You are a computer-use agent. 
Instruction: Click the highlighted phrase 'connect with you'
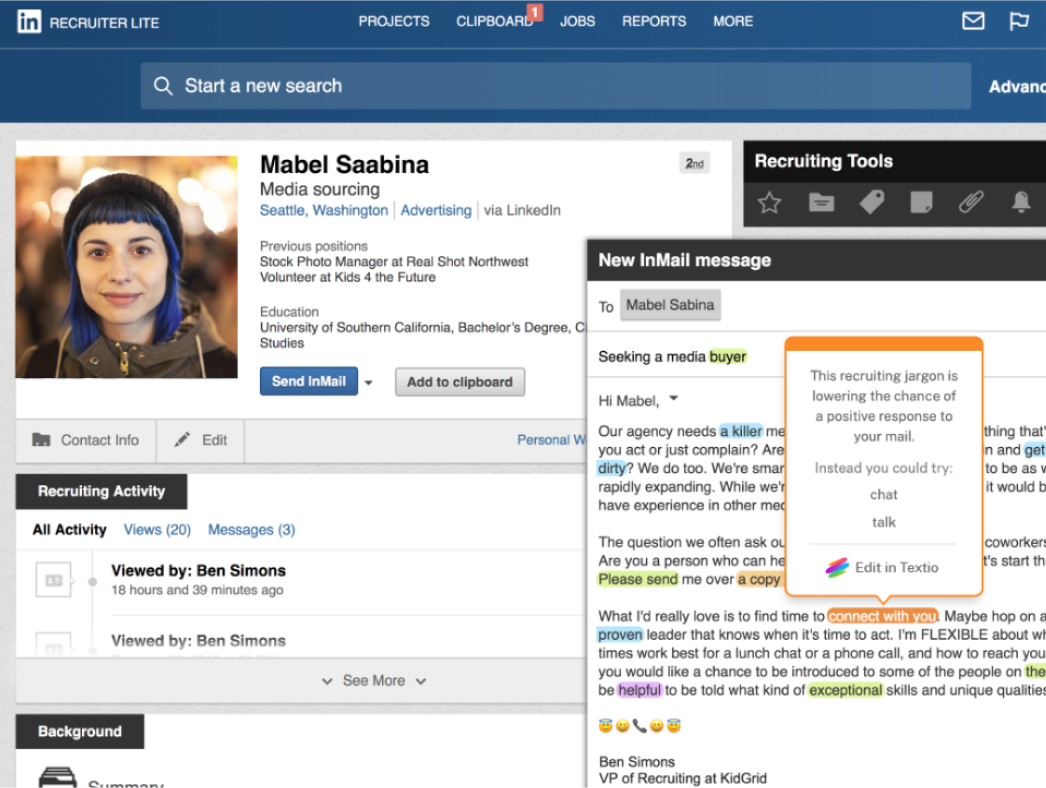click(x=883, y=616)
